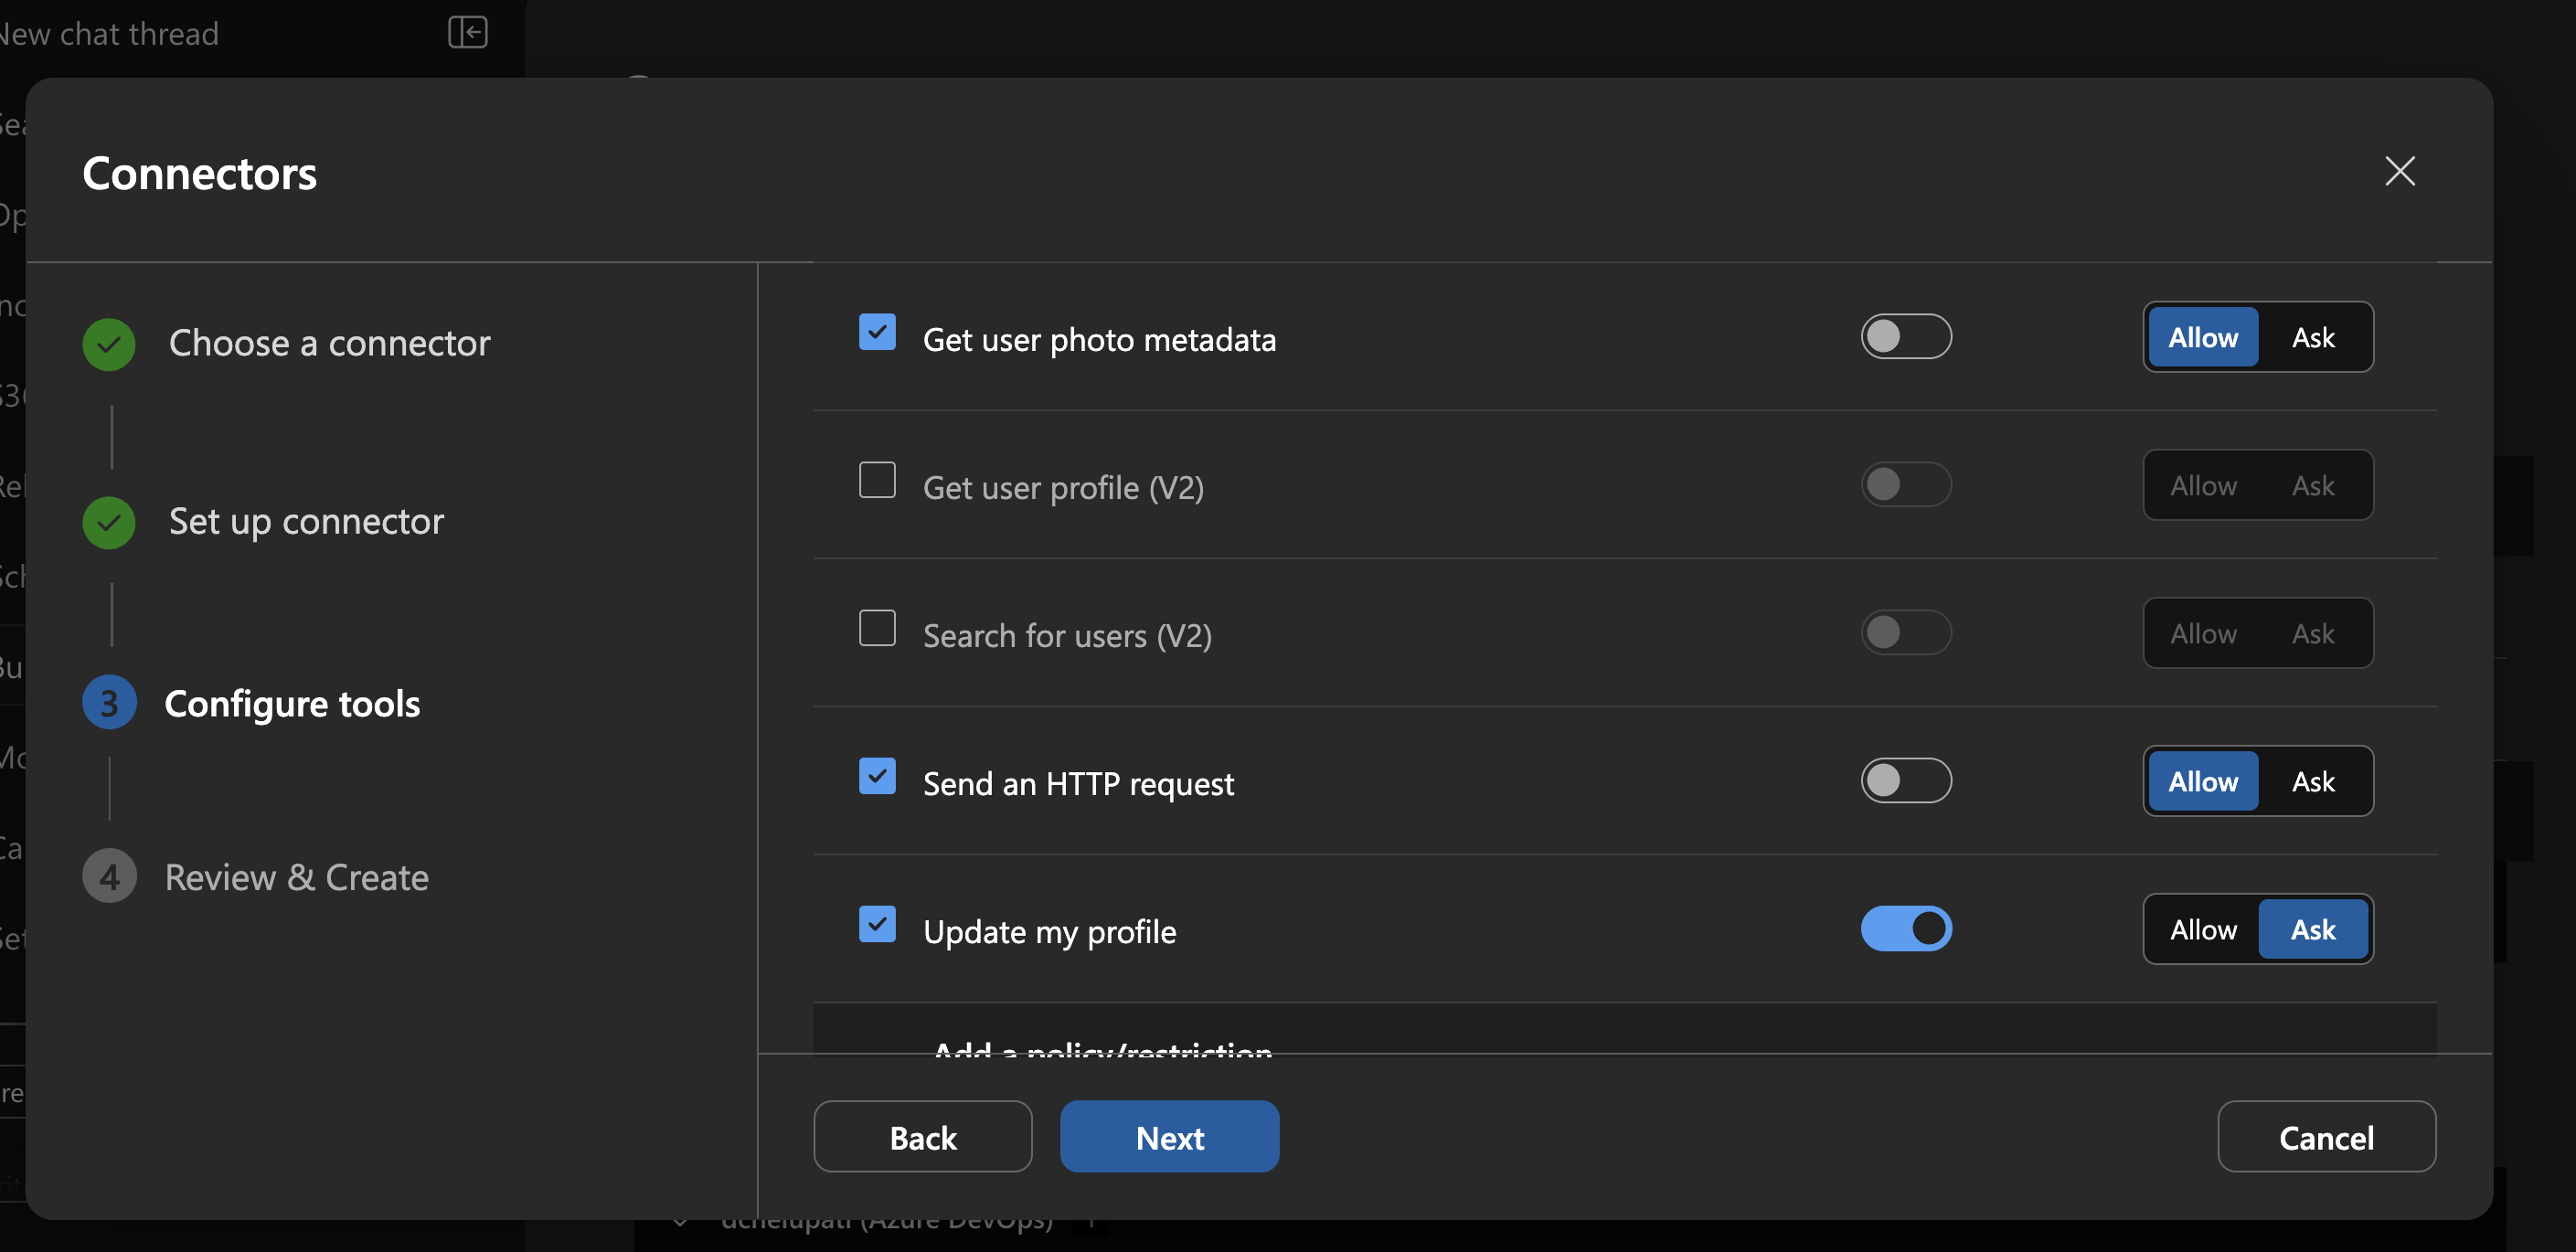
Task: Set Send an HTTP request to Ask
Action: 2312,781
